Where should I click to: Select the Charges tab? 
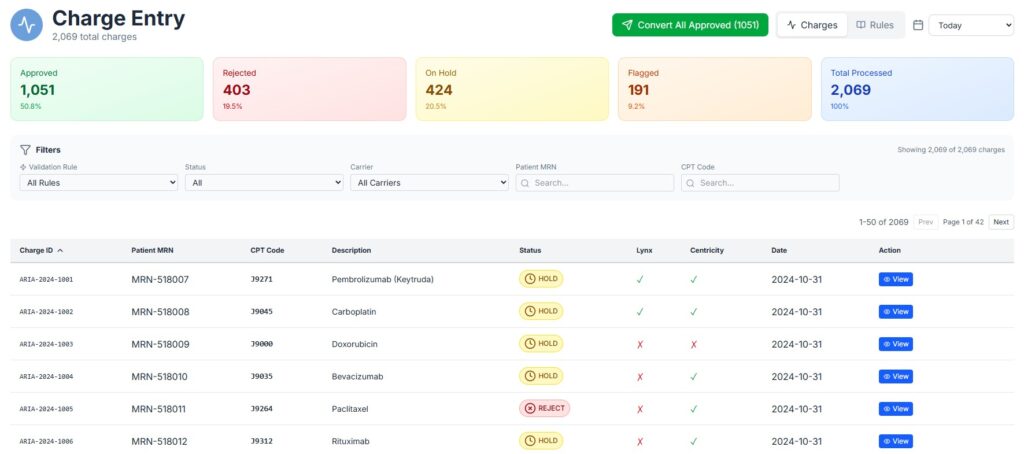point(812,25)
